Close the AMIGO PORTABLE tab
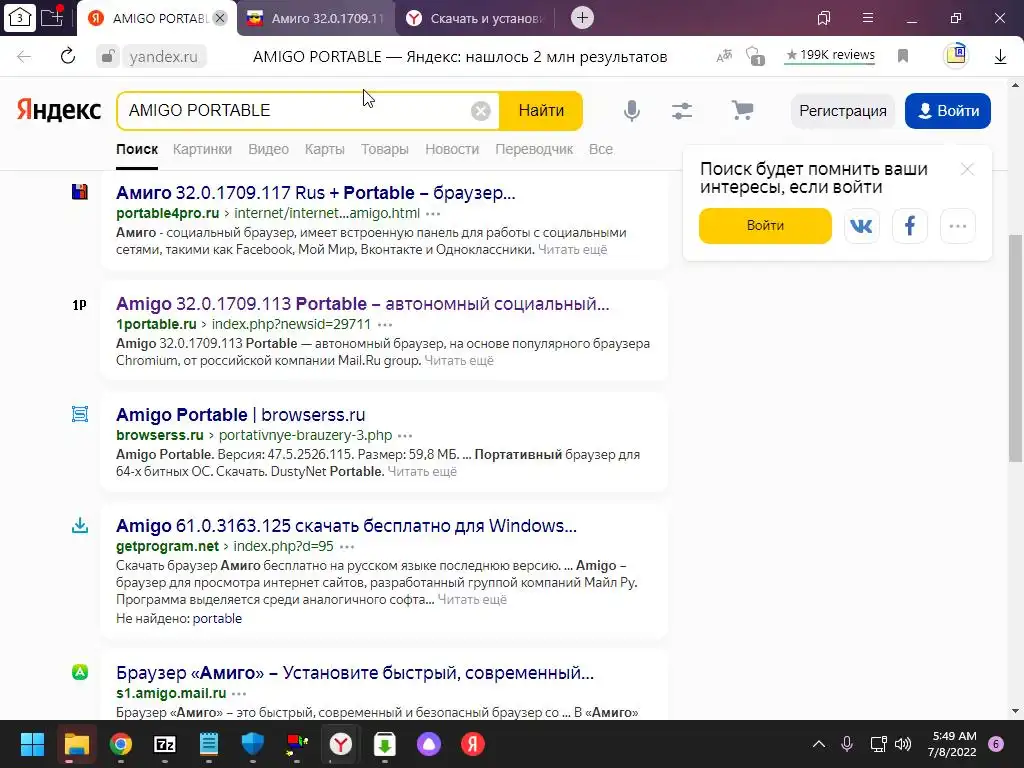 click(x=220, y=18)
